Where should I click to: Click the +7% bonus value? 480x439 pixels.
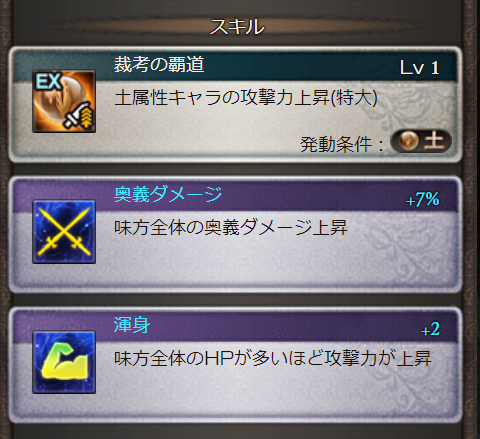point(423,199)
